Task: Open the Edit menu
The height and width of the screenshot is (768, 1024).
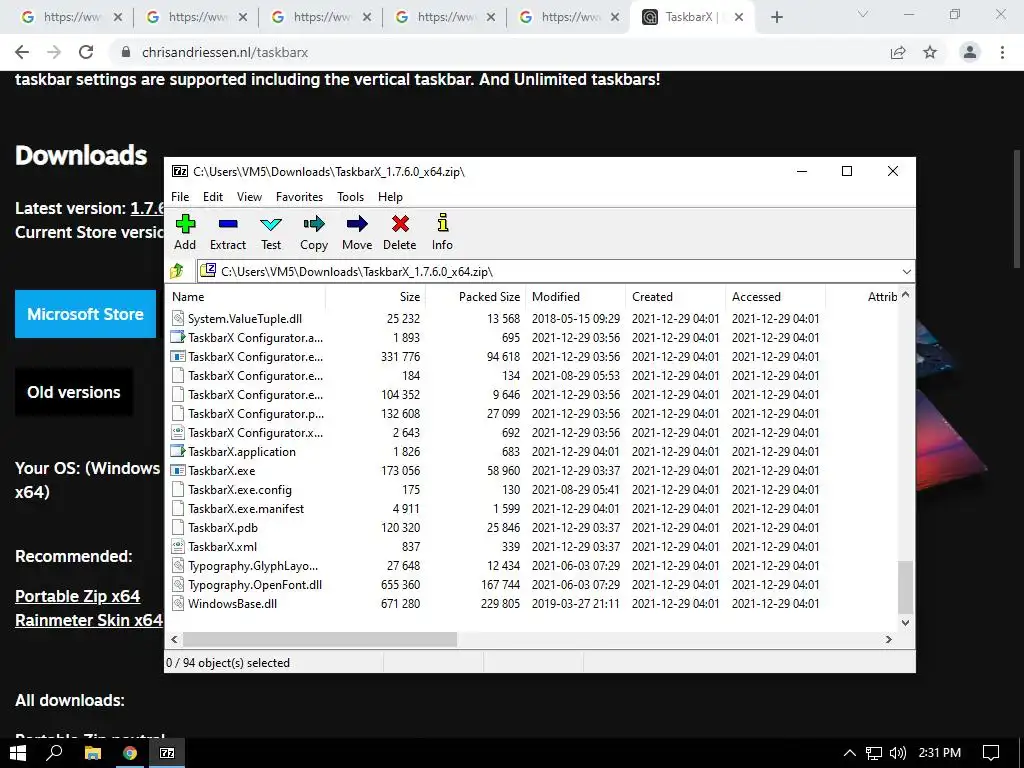Action: [x=213, y=197]
